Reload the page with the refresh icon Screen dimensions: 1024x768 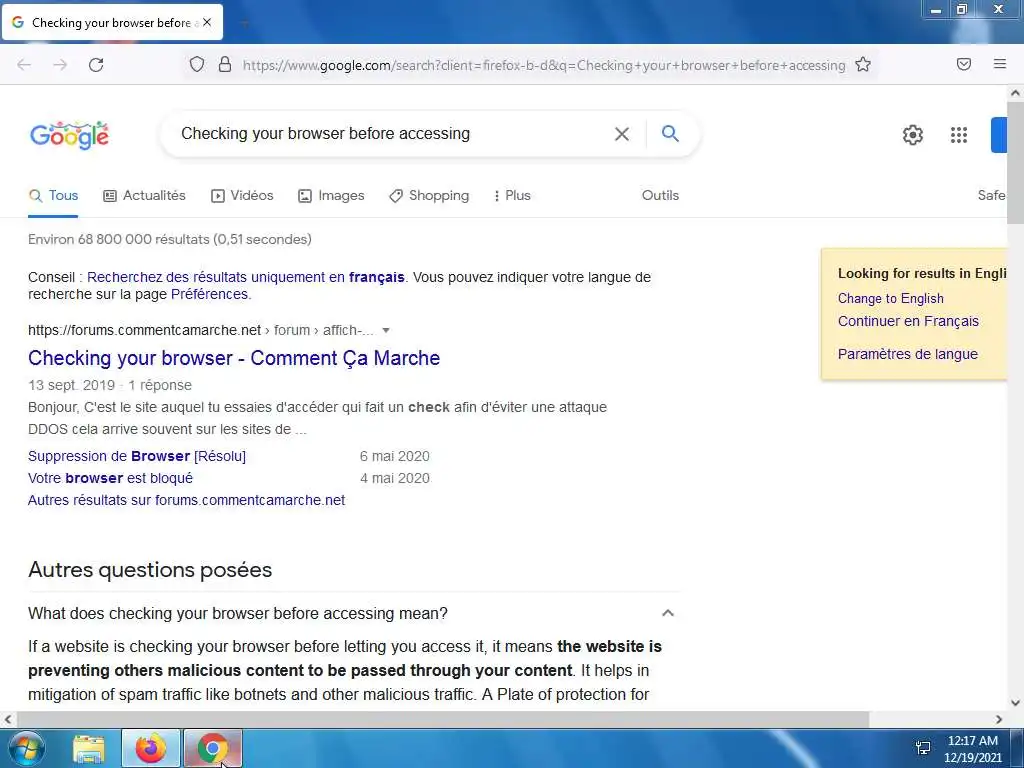[96, 65]
